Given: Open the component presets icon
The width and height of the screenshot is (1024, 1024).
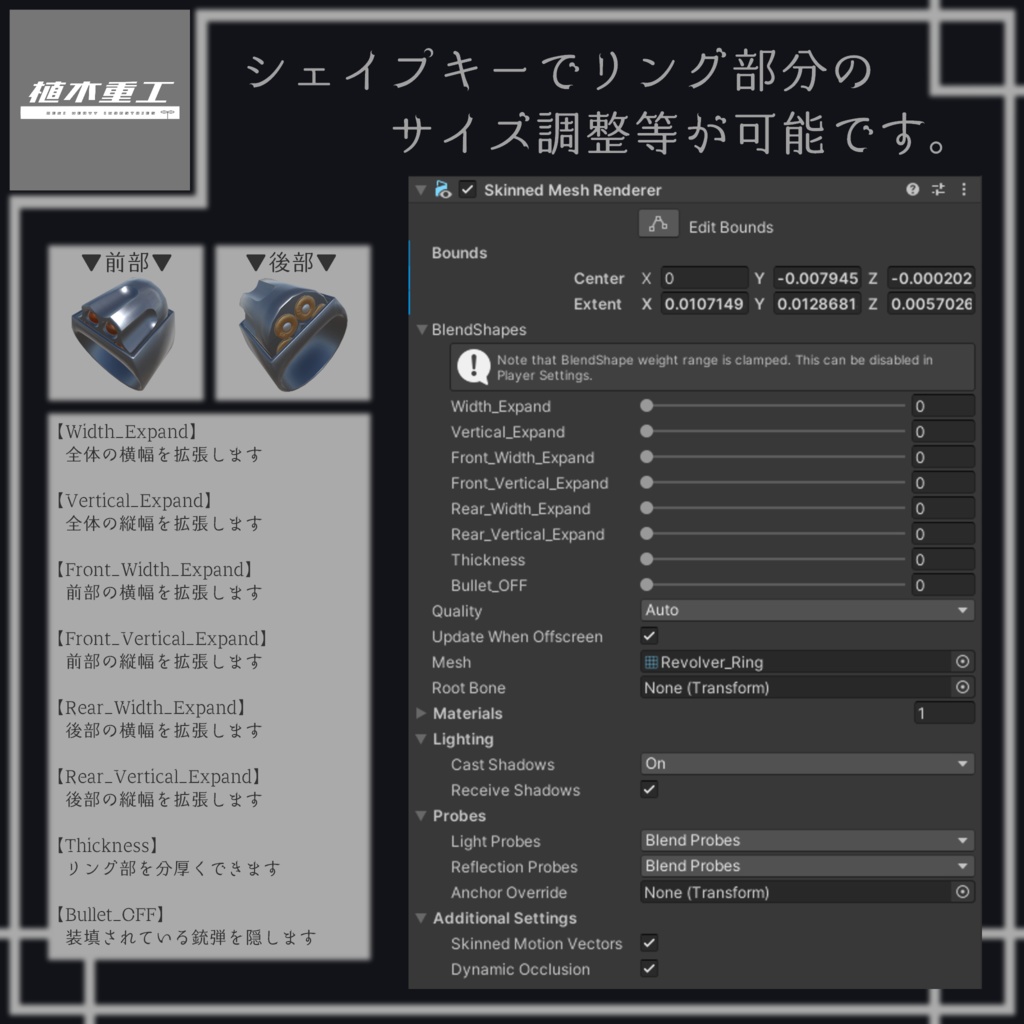Looking at the screenshot, I should [936, 190].
